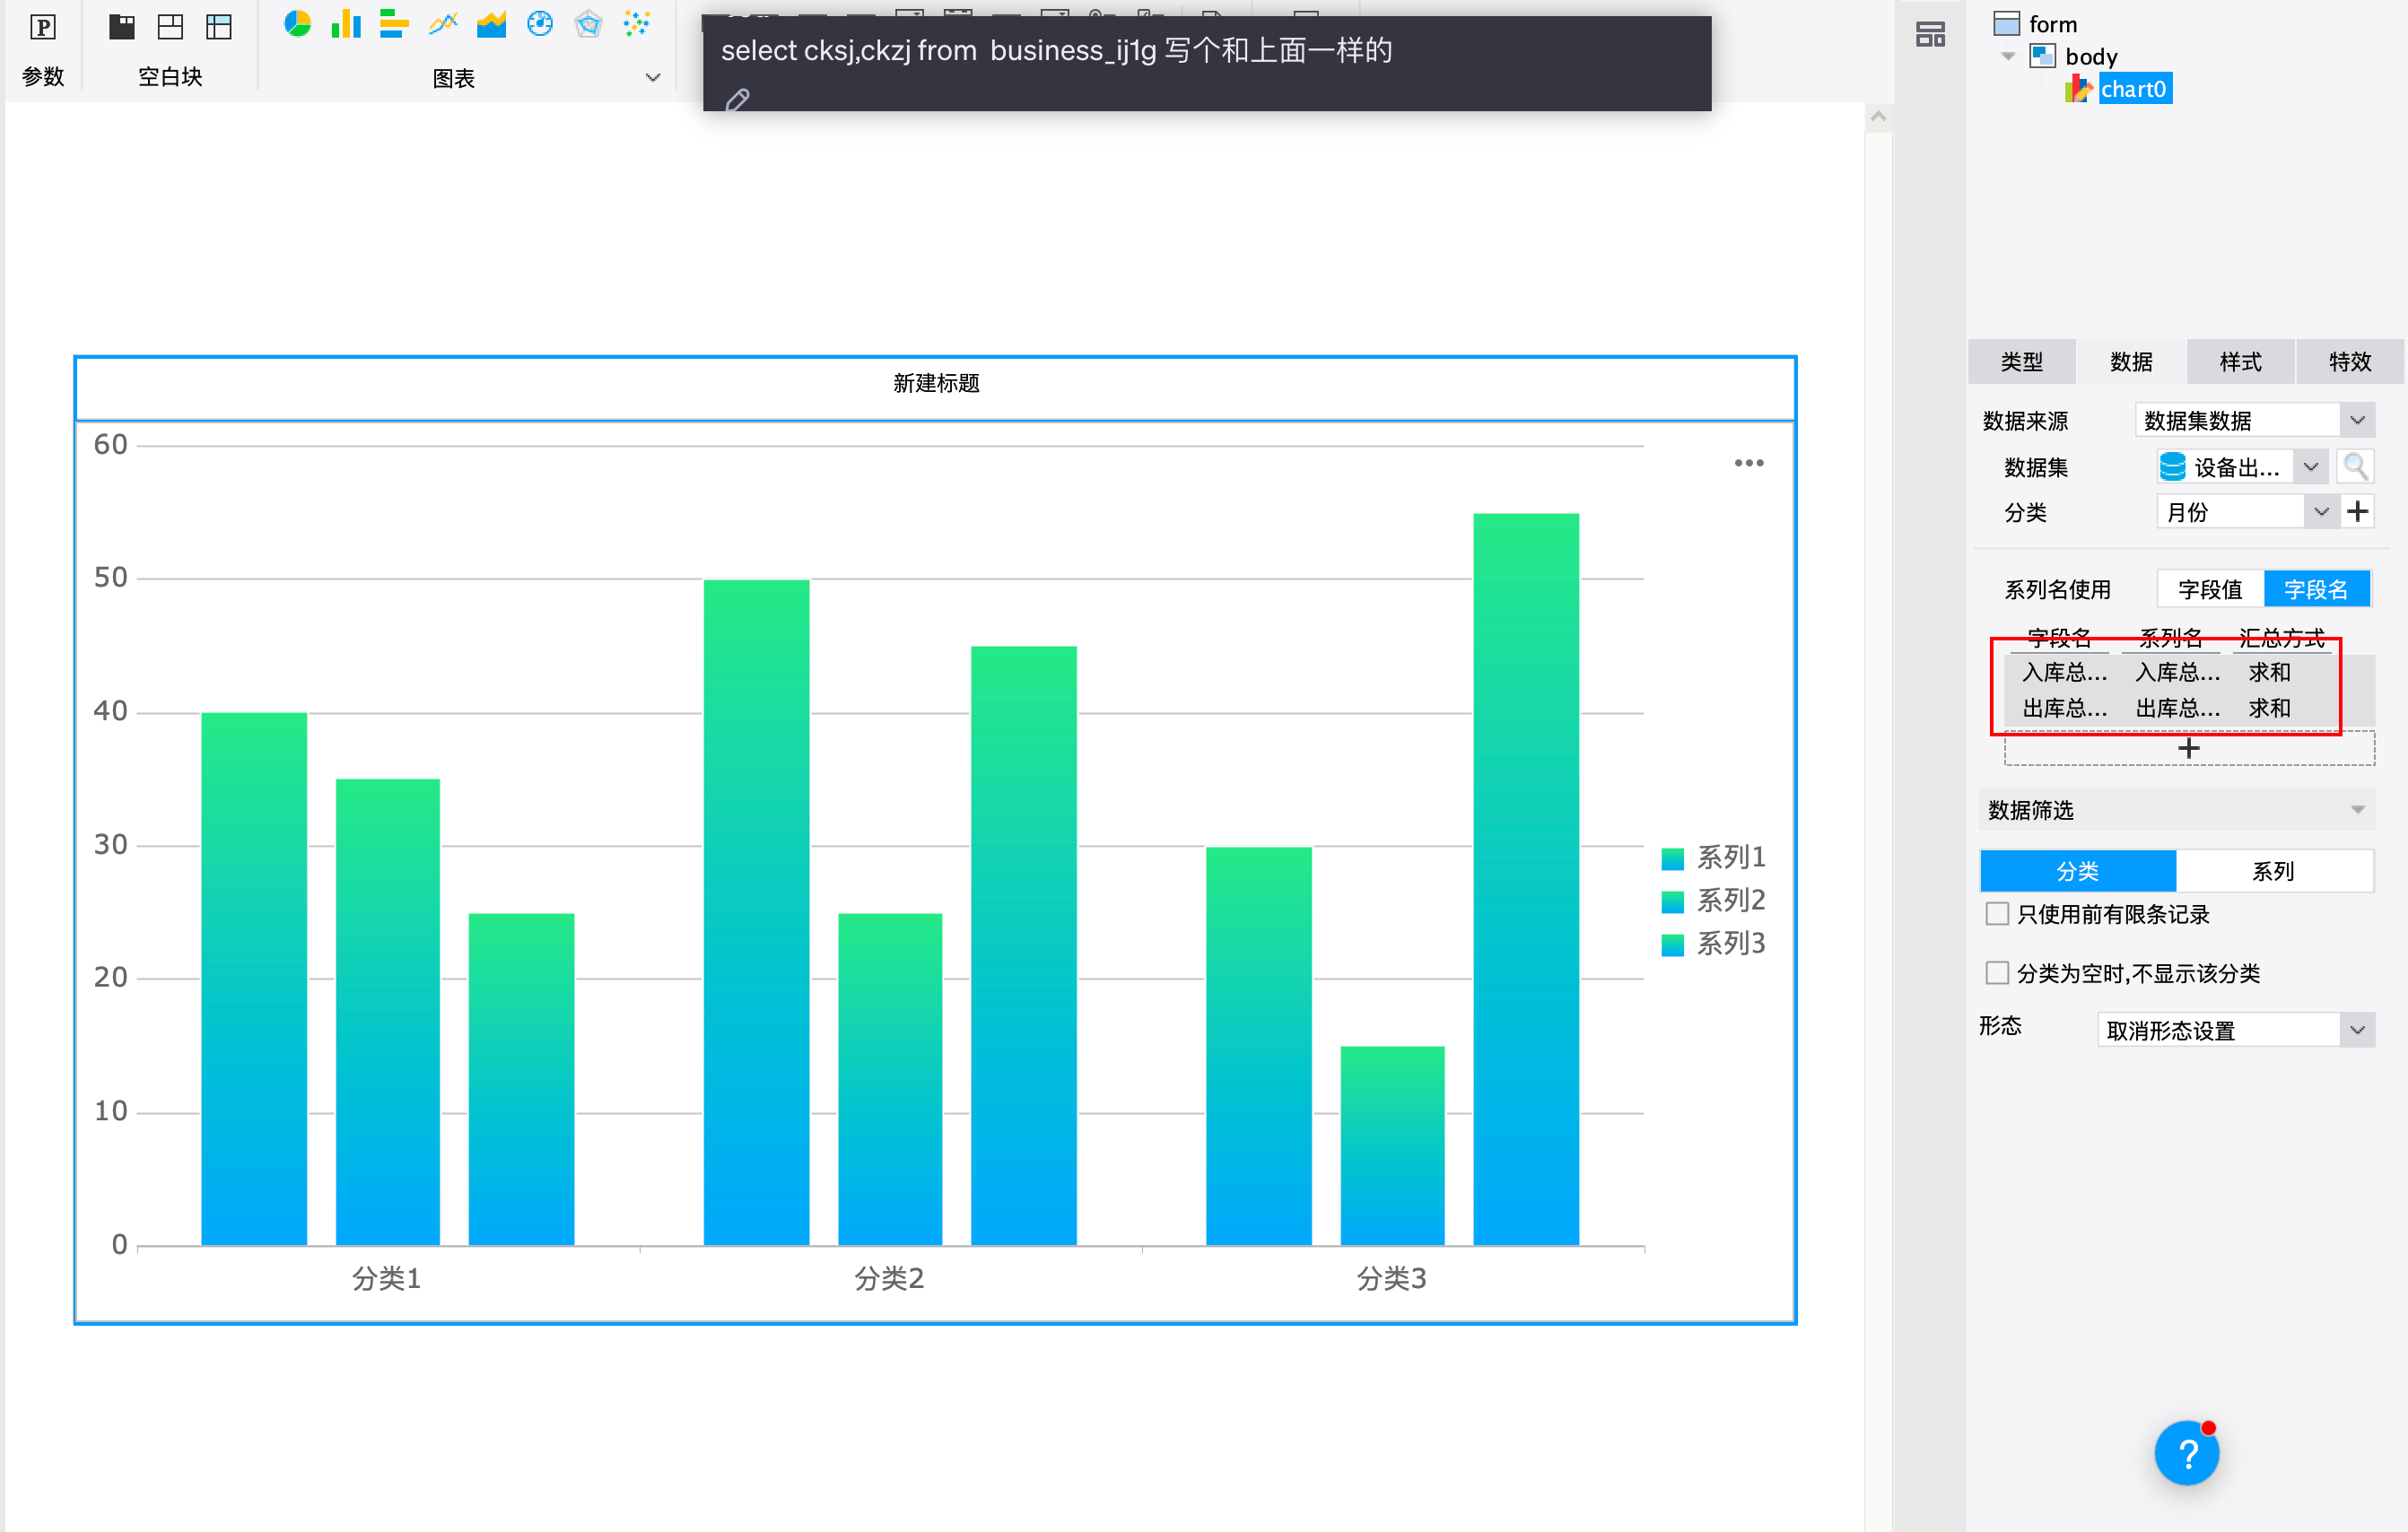The width and height of the screenshot is (2408, 1532).
Task: Select the solid black blank block icon
Action: coord(122,26)
